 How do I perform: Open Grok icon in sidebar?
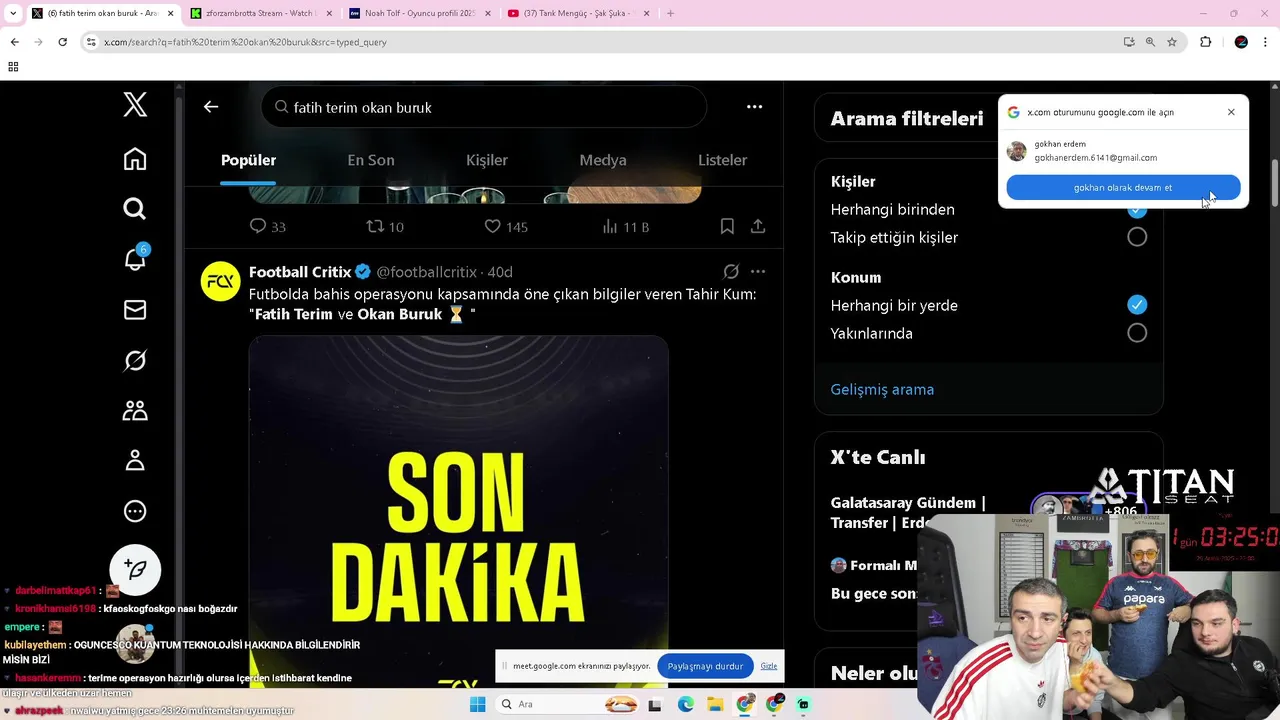pos(135,360)
